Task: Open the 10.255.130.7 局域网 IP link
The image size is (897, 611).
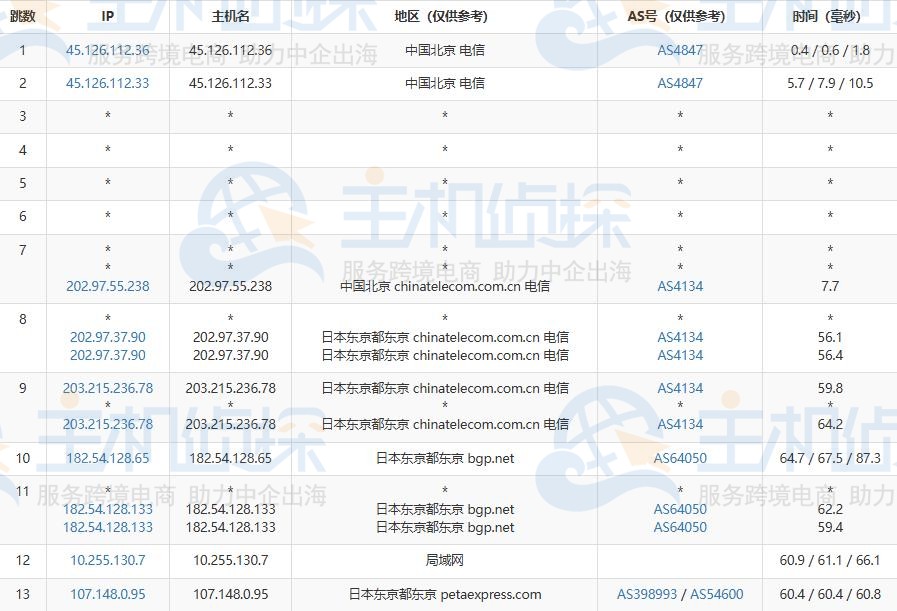Action: pos(106,560)
